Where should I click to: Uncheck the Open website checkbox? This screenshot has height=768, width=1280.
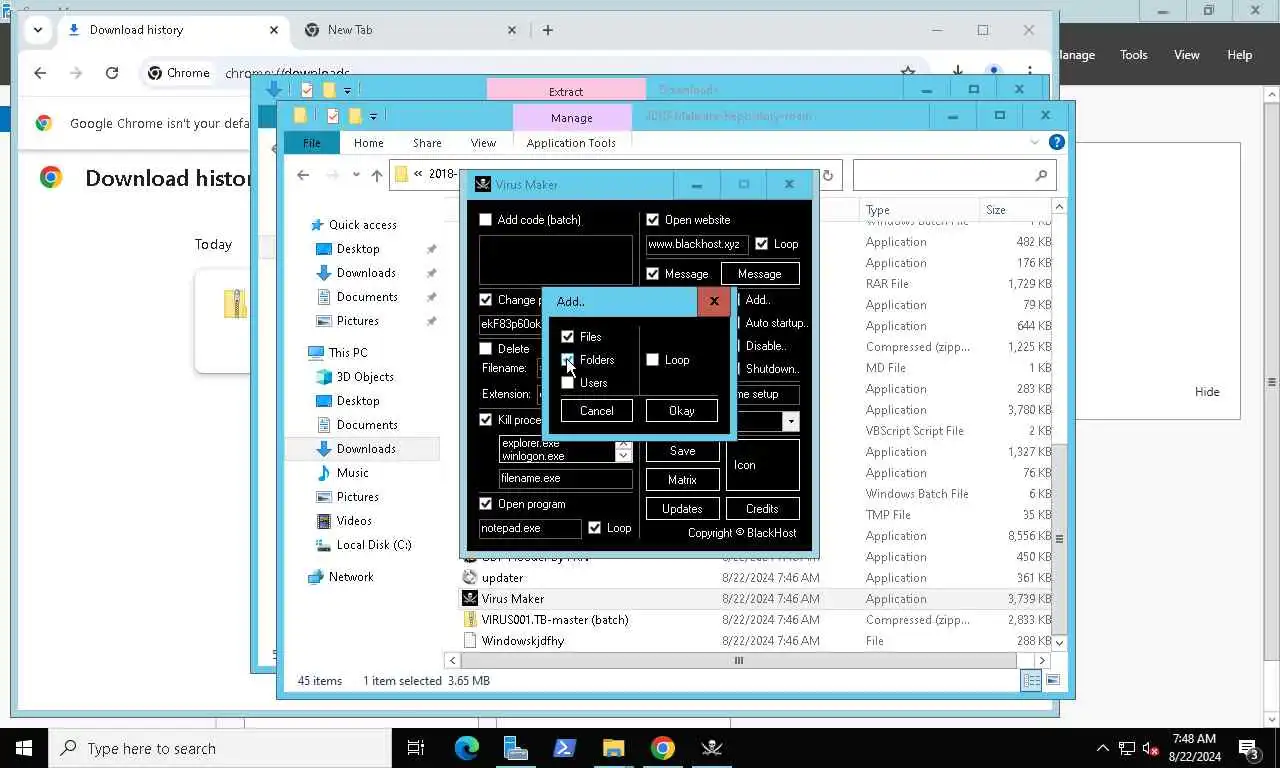(652, 220)
